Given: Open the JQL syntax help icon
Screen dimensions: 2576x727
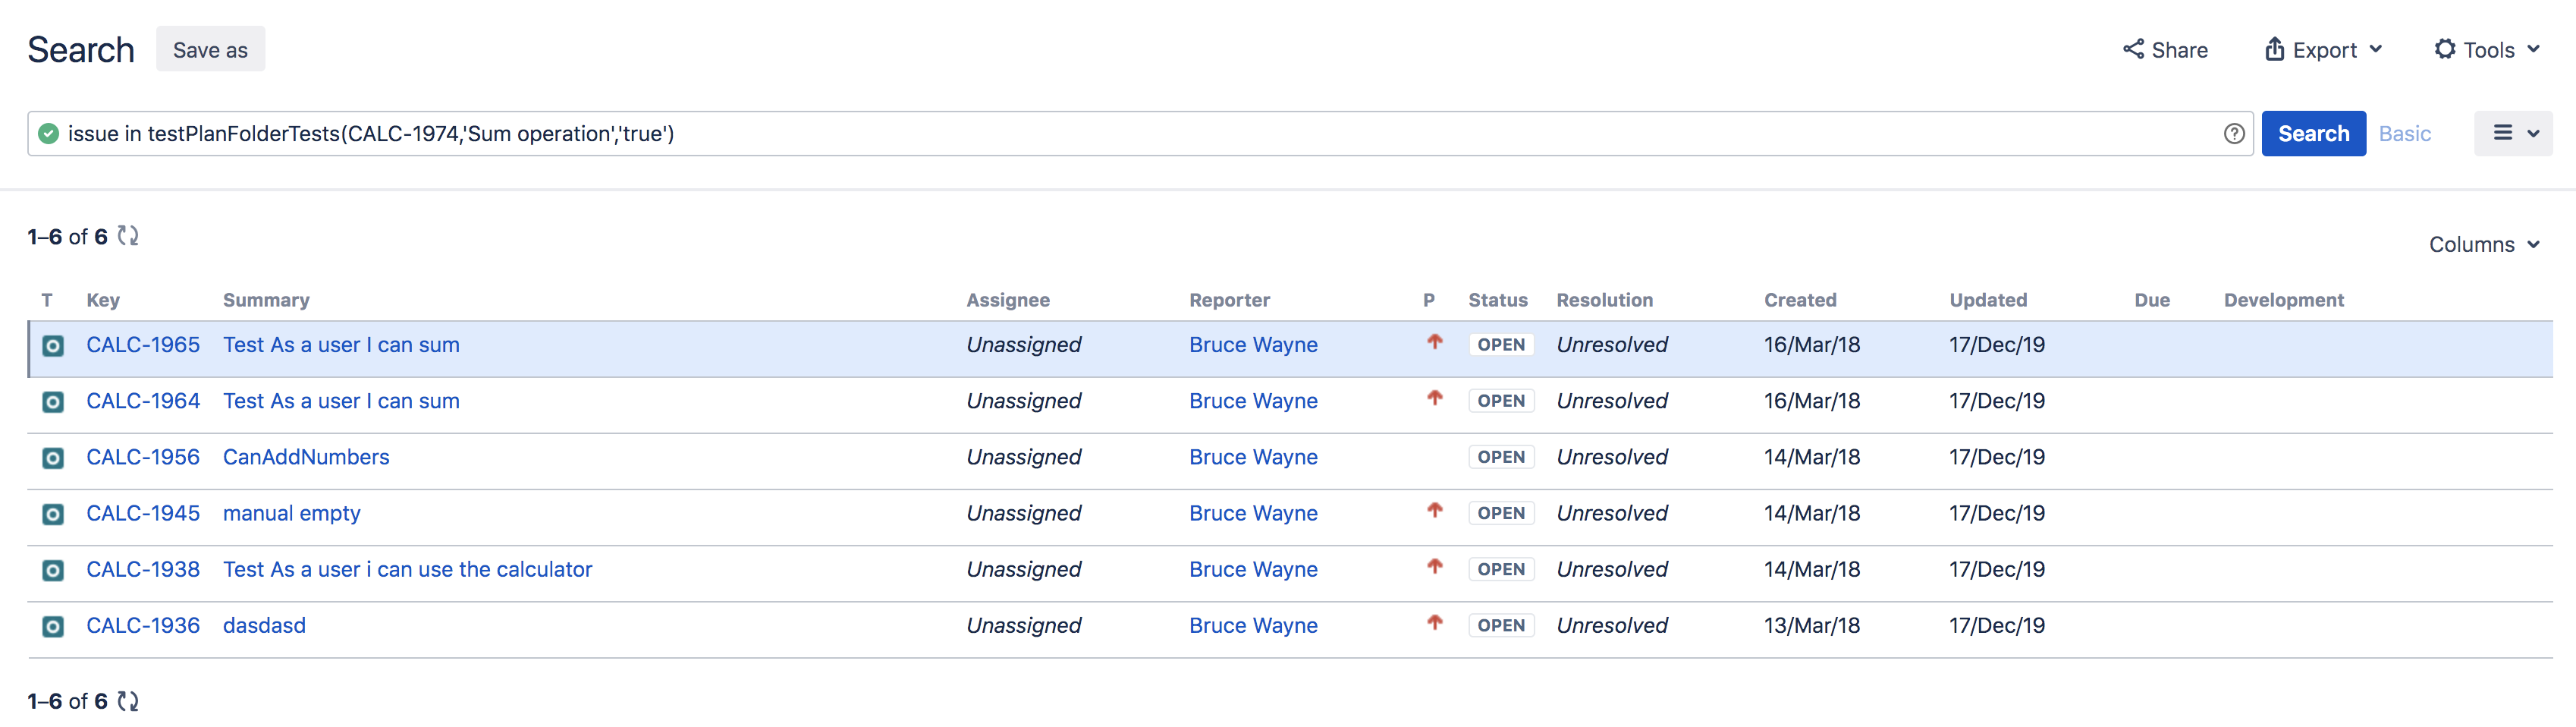Looking at the screenshot, I should [x=2234, y=134].
